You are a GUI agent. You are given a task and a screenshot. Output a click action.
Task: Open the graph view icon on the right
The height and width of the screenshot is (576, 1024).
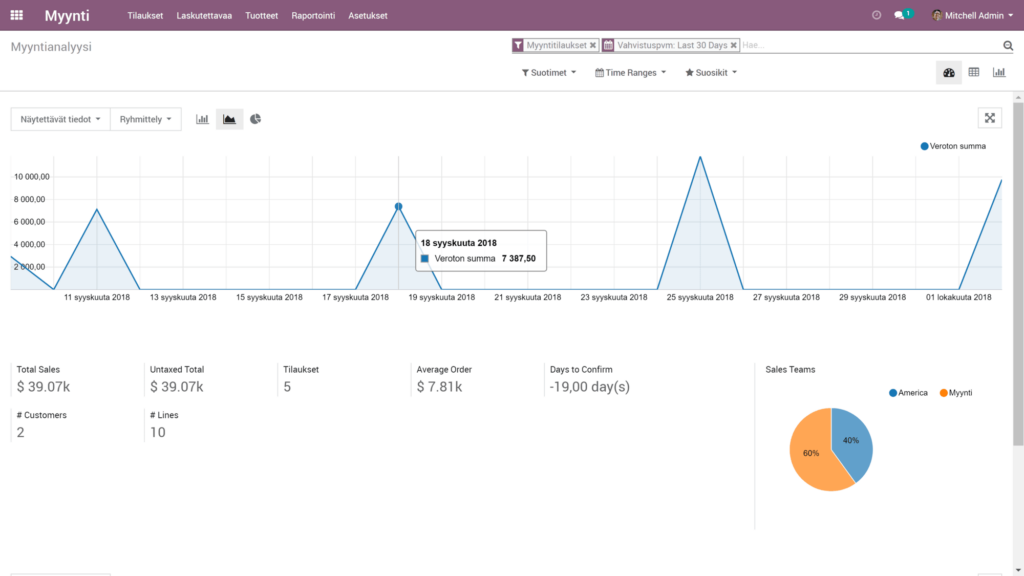[997, 72]
